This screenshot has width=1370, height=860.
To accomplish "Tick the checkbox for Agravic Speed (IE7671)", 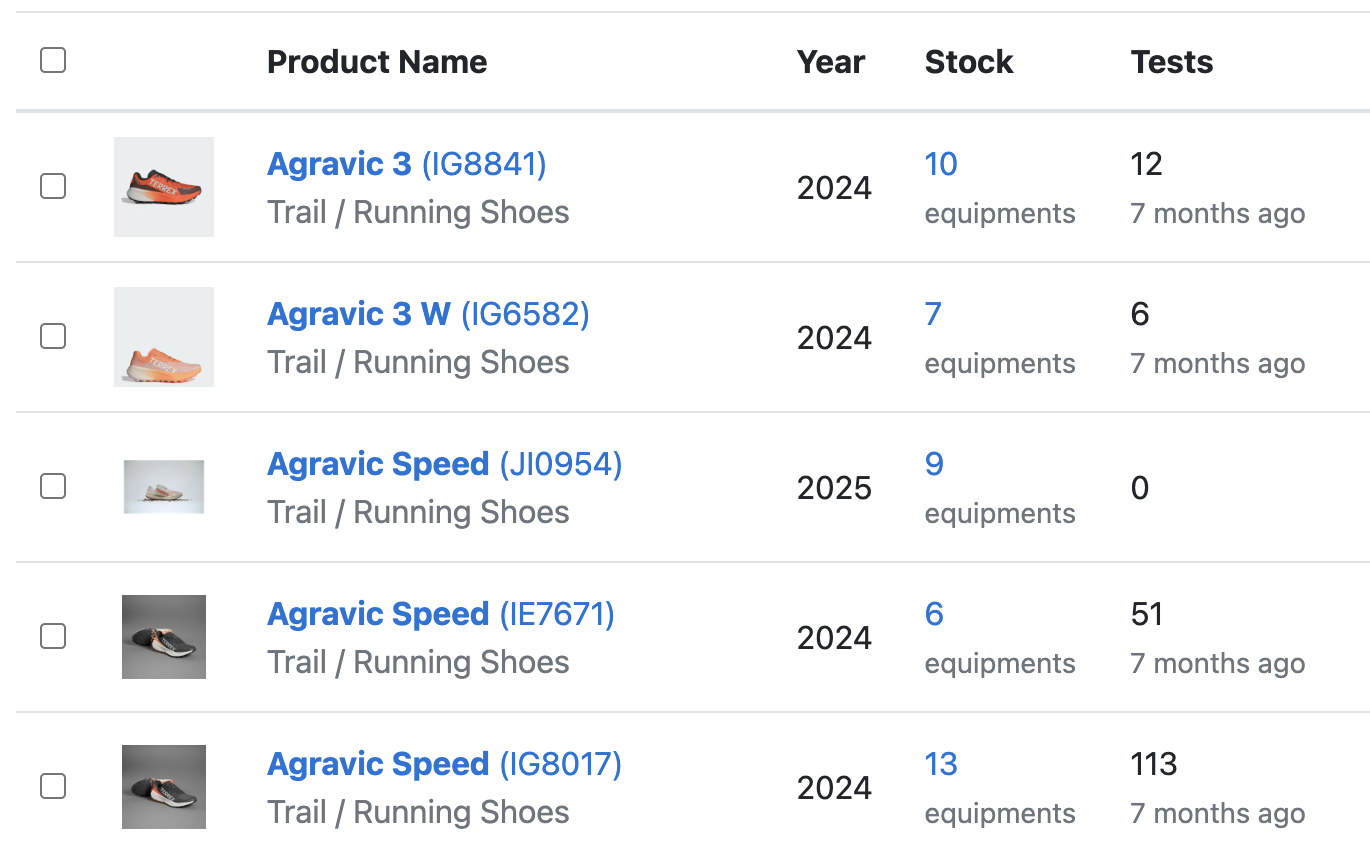I will tap(52, 637).
